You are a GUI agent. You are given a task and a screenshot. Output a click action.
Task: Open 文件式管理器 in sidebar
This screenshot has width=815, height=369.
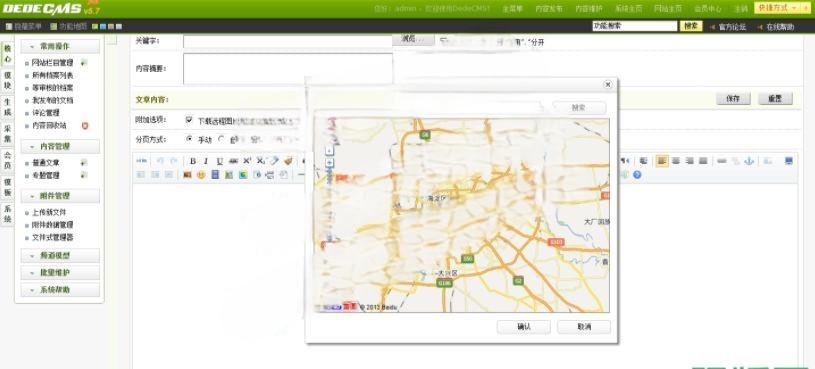tap(52, 238)
